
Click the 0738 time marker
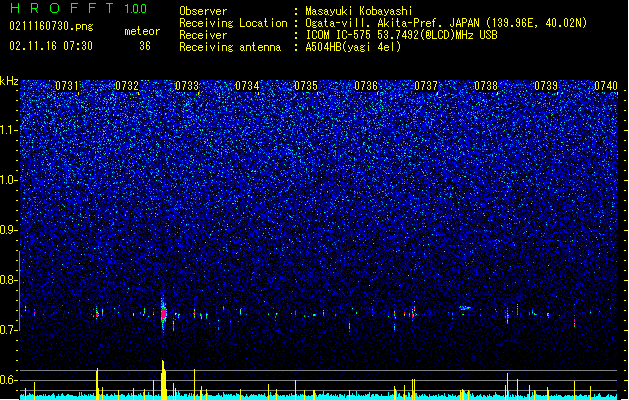486,86
